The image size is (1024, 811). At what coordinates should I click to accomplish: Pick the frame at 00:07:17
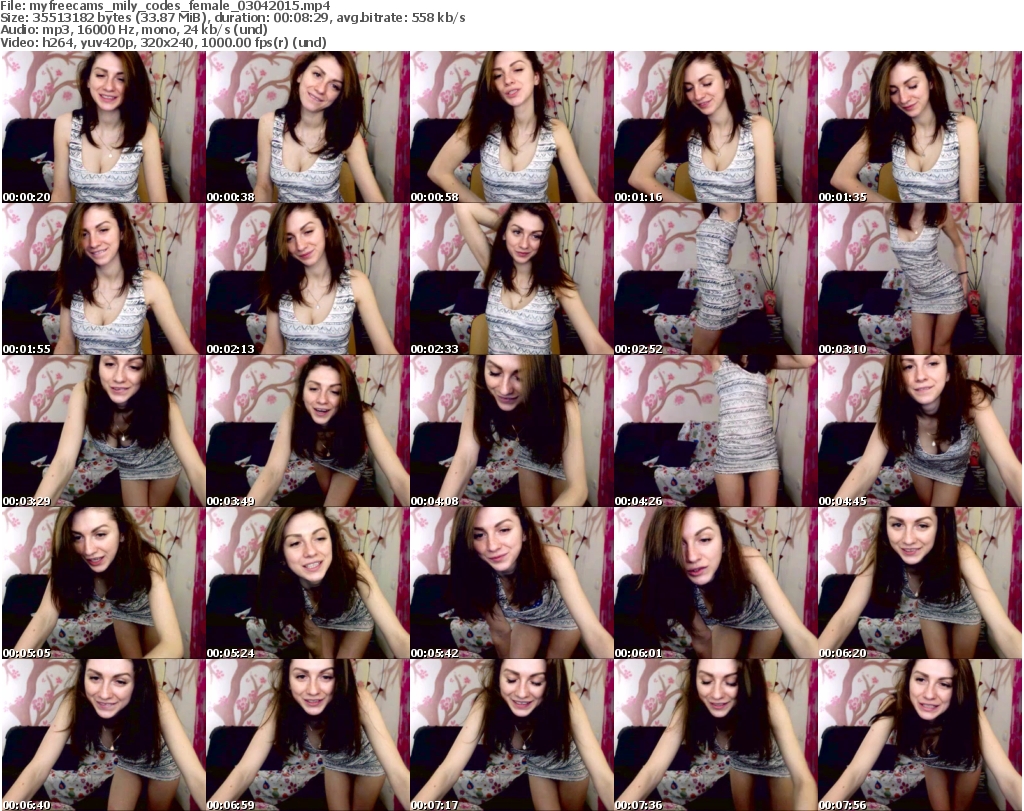511,735
